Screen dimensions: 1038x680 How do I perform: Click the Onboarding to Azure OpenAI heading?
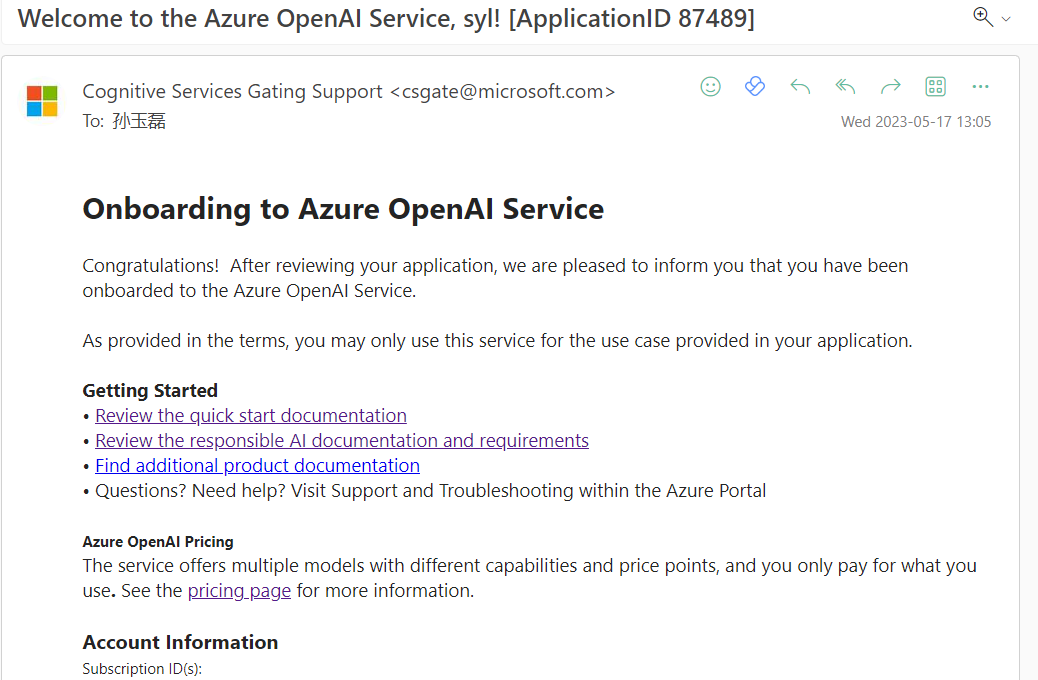pyautogui.click(x=343, y=209)
